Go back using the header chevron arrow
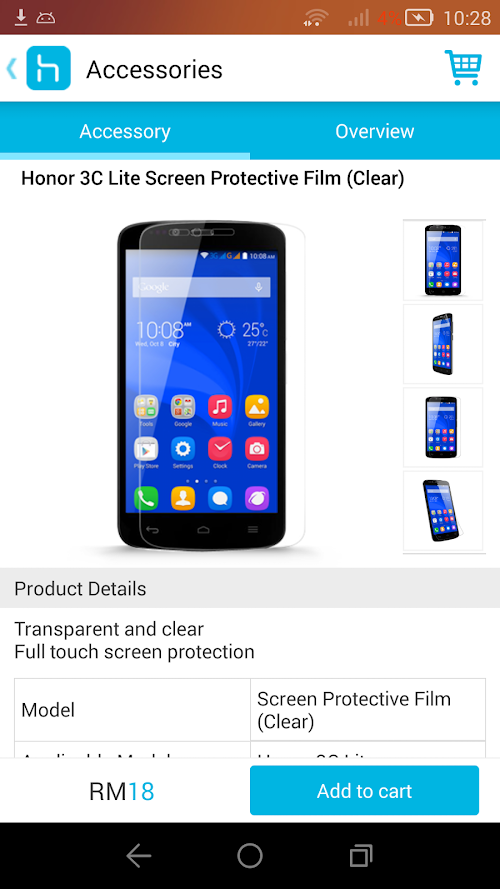This screenshot has width=500, height=889. pos(11,69)
